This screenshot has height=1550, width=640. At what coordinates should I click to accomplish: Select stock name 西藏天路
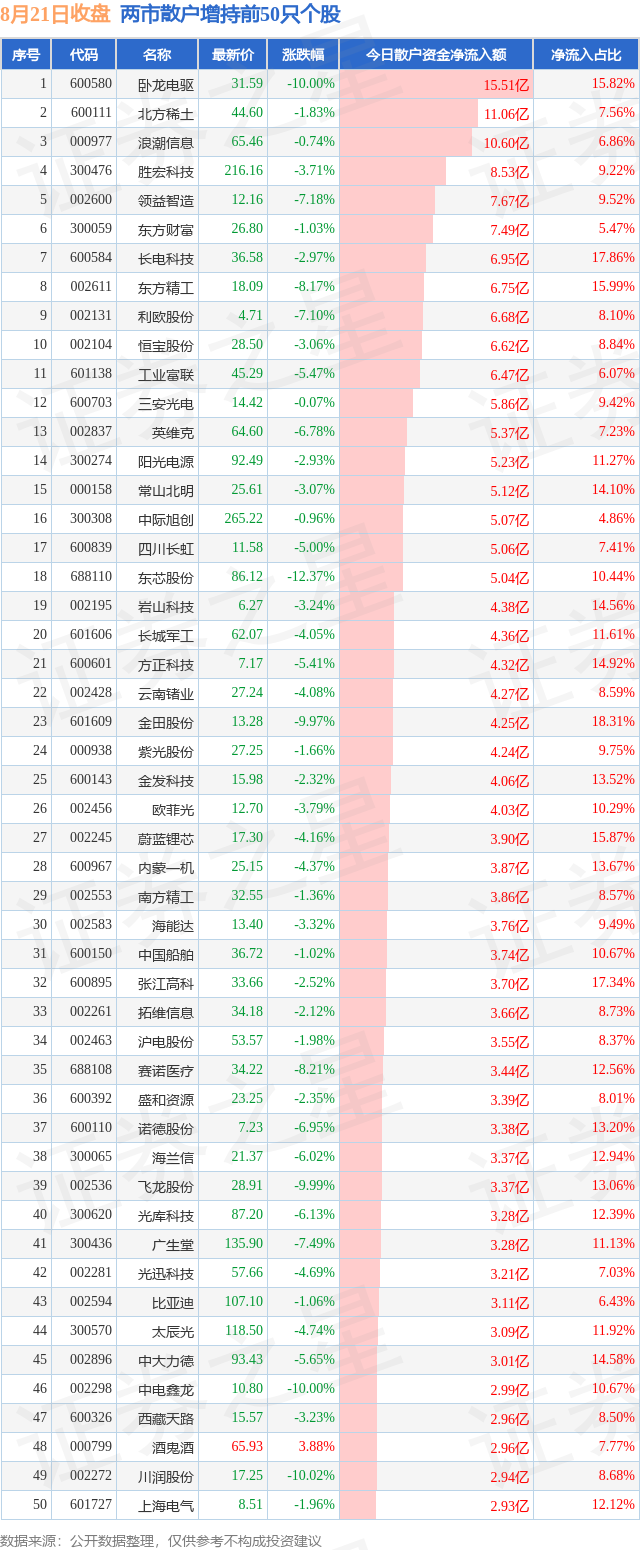pos(166,1418)
